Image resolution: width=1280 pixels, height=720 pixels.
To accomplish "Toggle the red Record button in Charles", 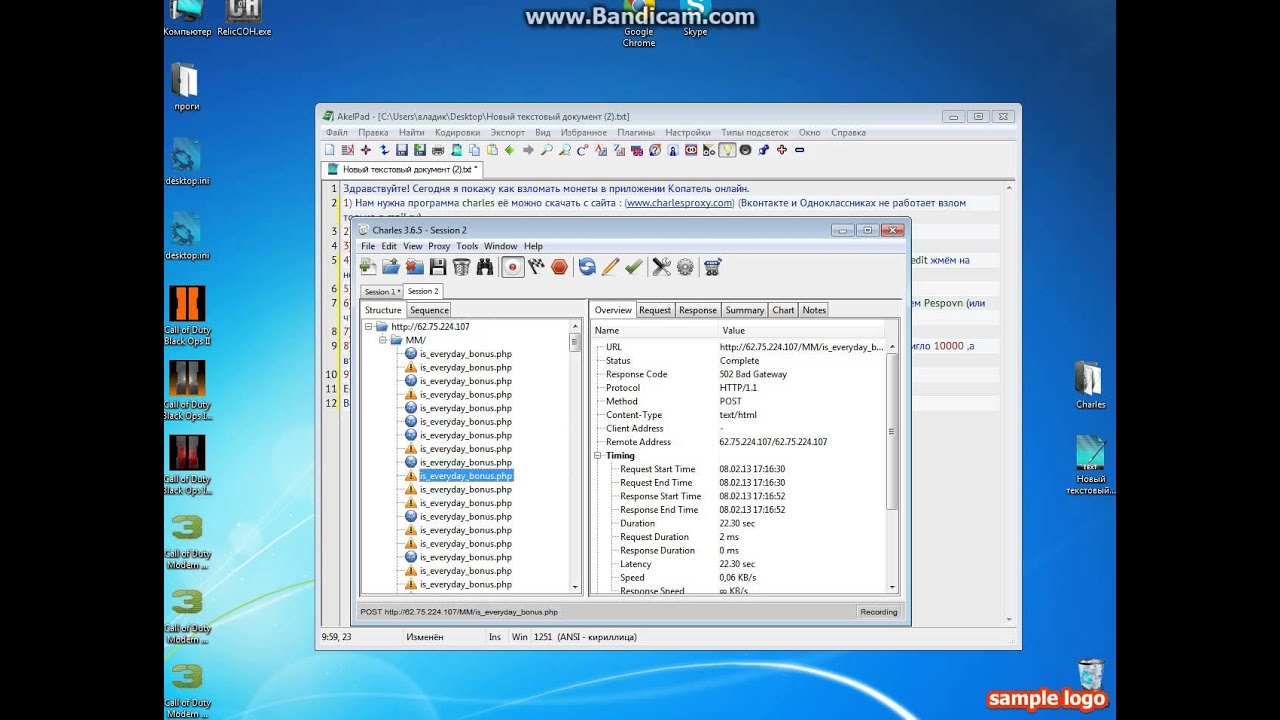I will pos(512,267).
